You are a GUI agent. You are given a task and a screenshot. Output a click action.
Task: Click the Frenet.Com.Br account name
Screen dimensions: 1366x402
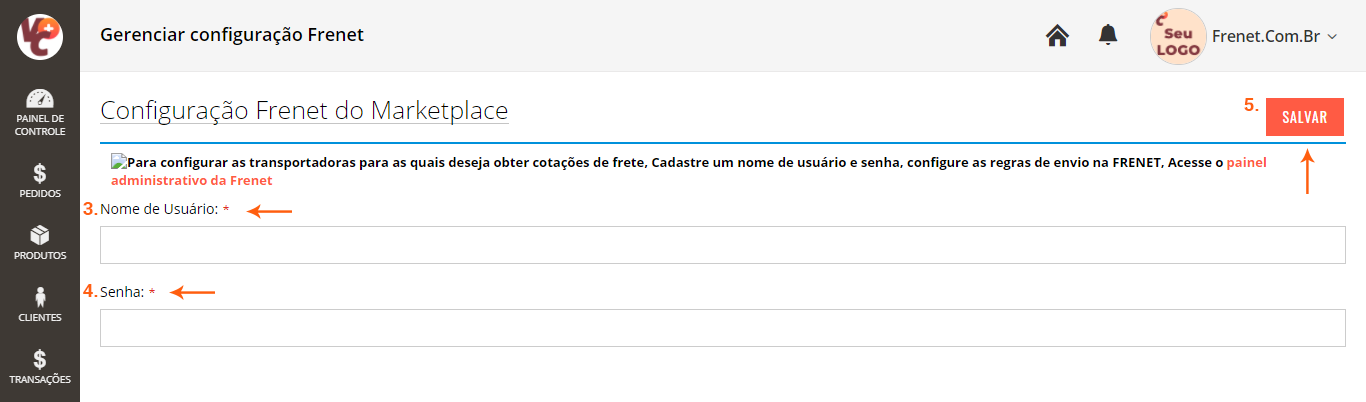tap(1265, 36)
